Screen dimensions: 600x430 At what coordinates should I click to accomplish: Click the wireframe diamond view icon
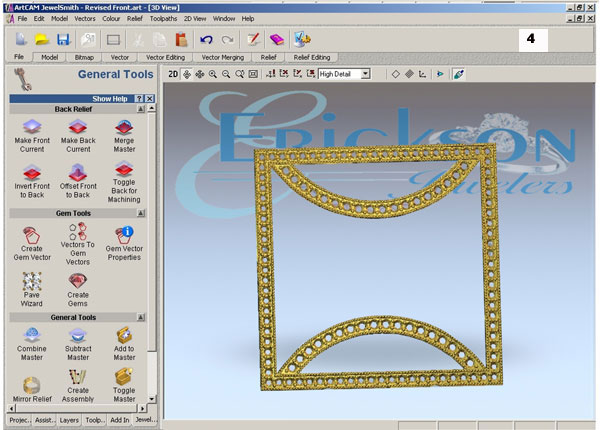pyautogui.click(x=396, y=74)
